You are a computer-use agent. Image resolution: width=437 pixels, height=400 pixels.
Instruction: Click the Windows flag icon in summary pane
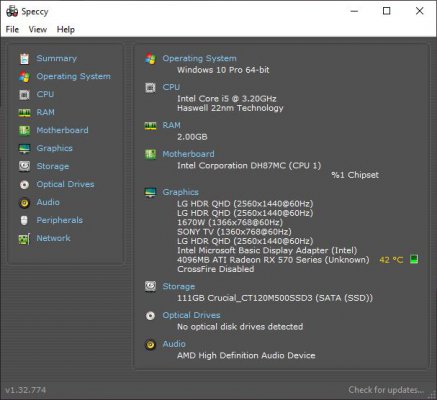pos(150,59)
